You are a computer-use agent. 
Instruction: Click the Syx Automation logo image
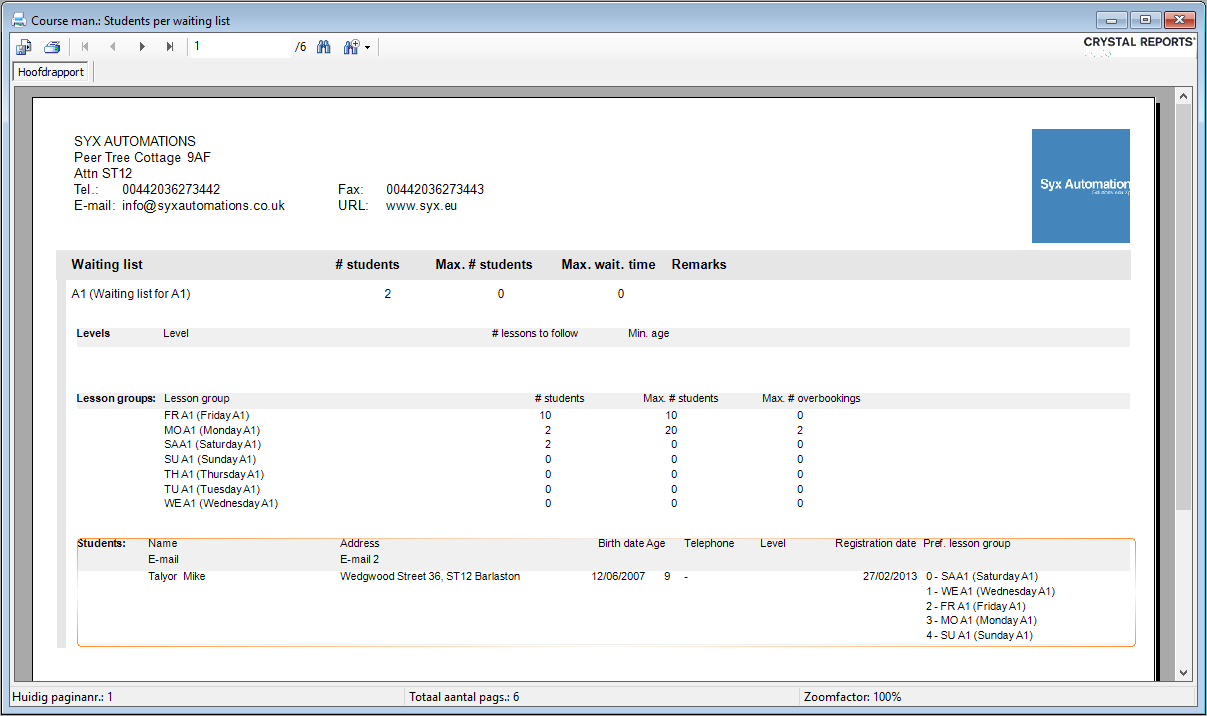[1080, 186]
